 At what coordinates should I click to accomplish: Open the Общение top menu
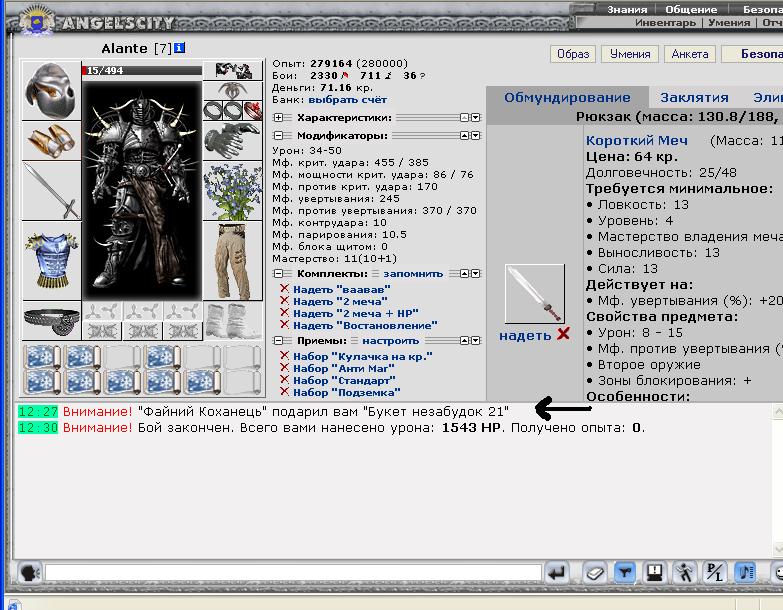[691, 9]
